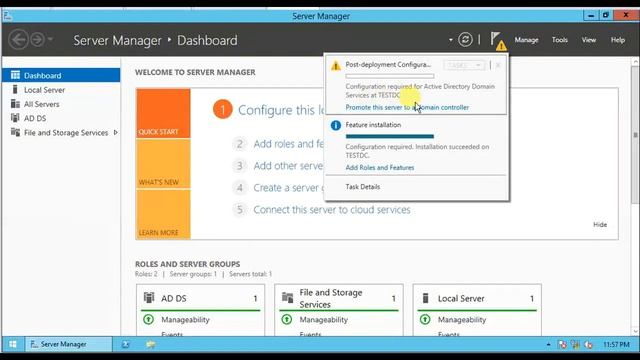640x360 pixels.
Task: Click the Local Server sidebar icon
Action: click(x=15, y=89)
